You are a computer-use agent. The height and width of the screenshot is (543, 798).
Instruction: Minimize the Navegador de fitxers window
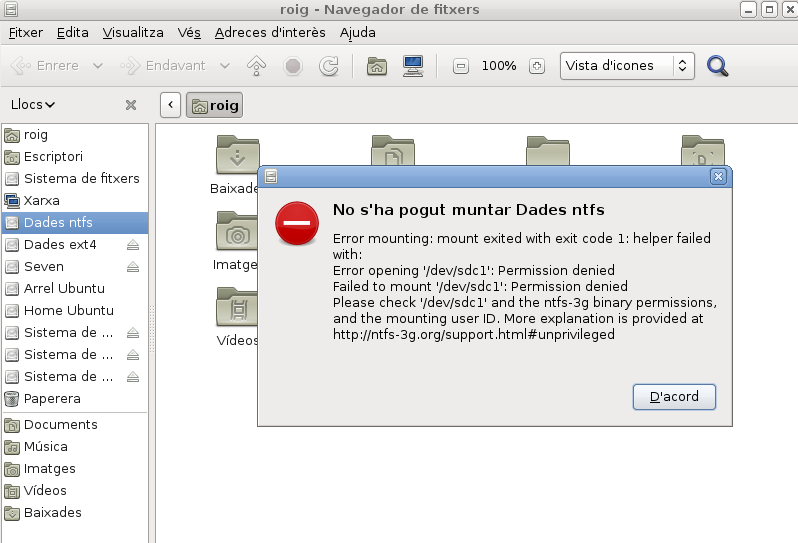tap(748, 9)
